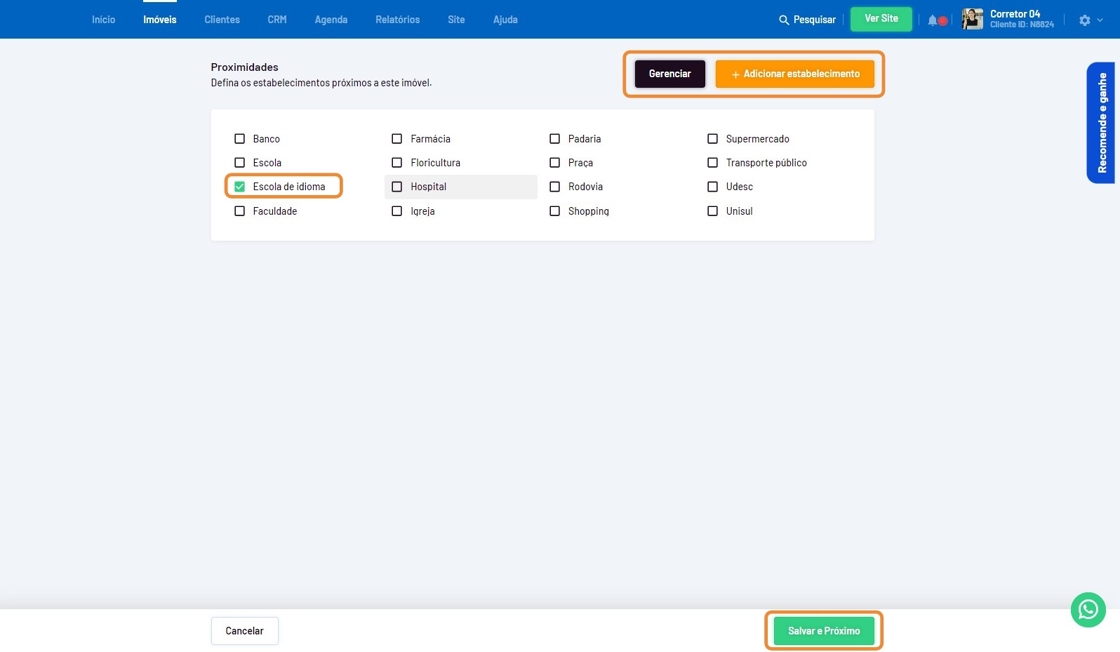Open the Clientes menu

(x=222, y=20)
